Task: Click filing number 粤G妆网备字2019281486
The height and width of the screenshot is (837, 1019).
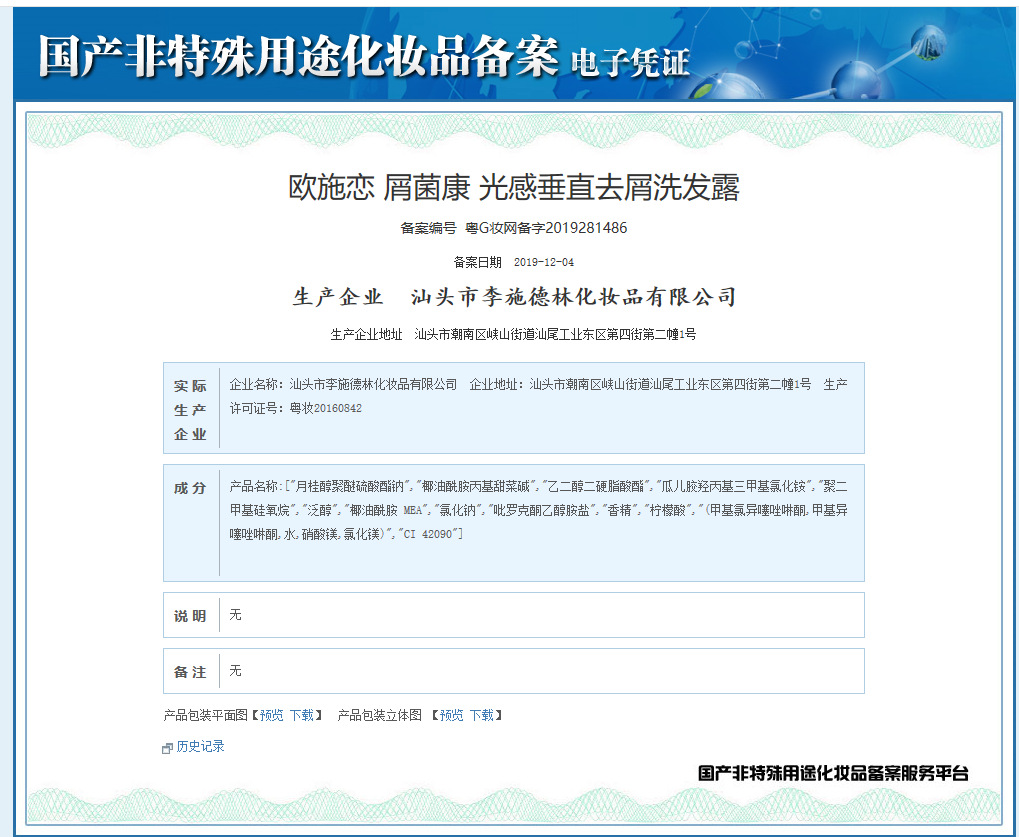Action: point(546,228)
